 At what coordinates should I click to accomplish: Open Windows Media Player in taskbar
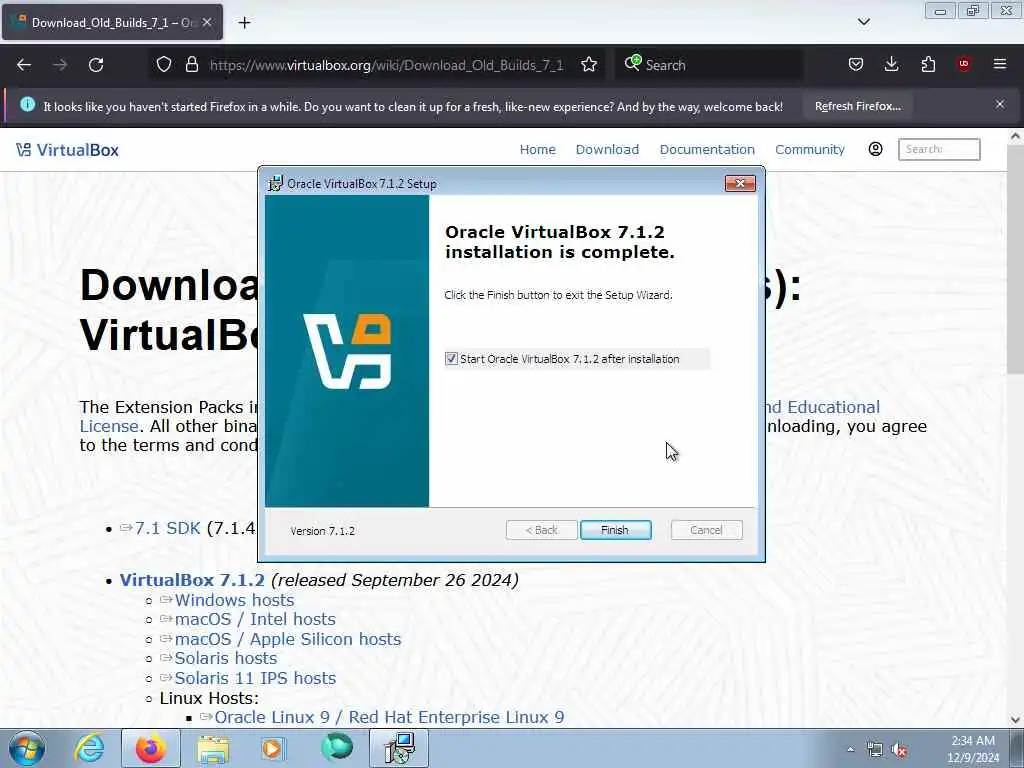click(274, 748)
